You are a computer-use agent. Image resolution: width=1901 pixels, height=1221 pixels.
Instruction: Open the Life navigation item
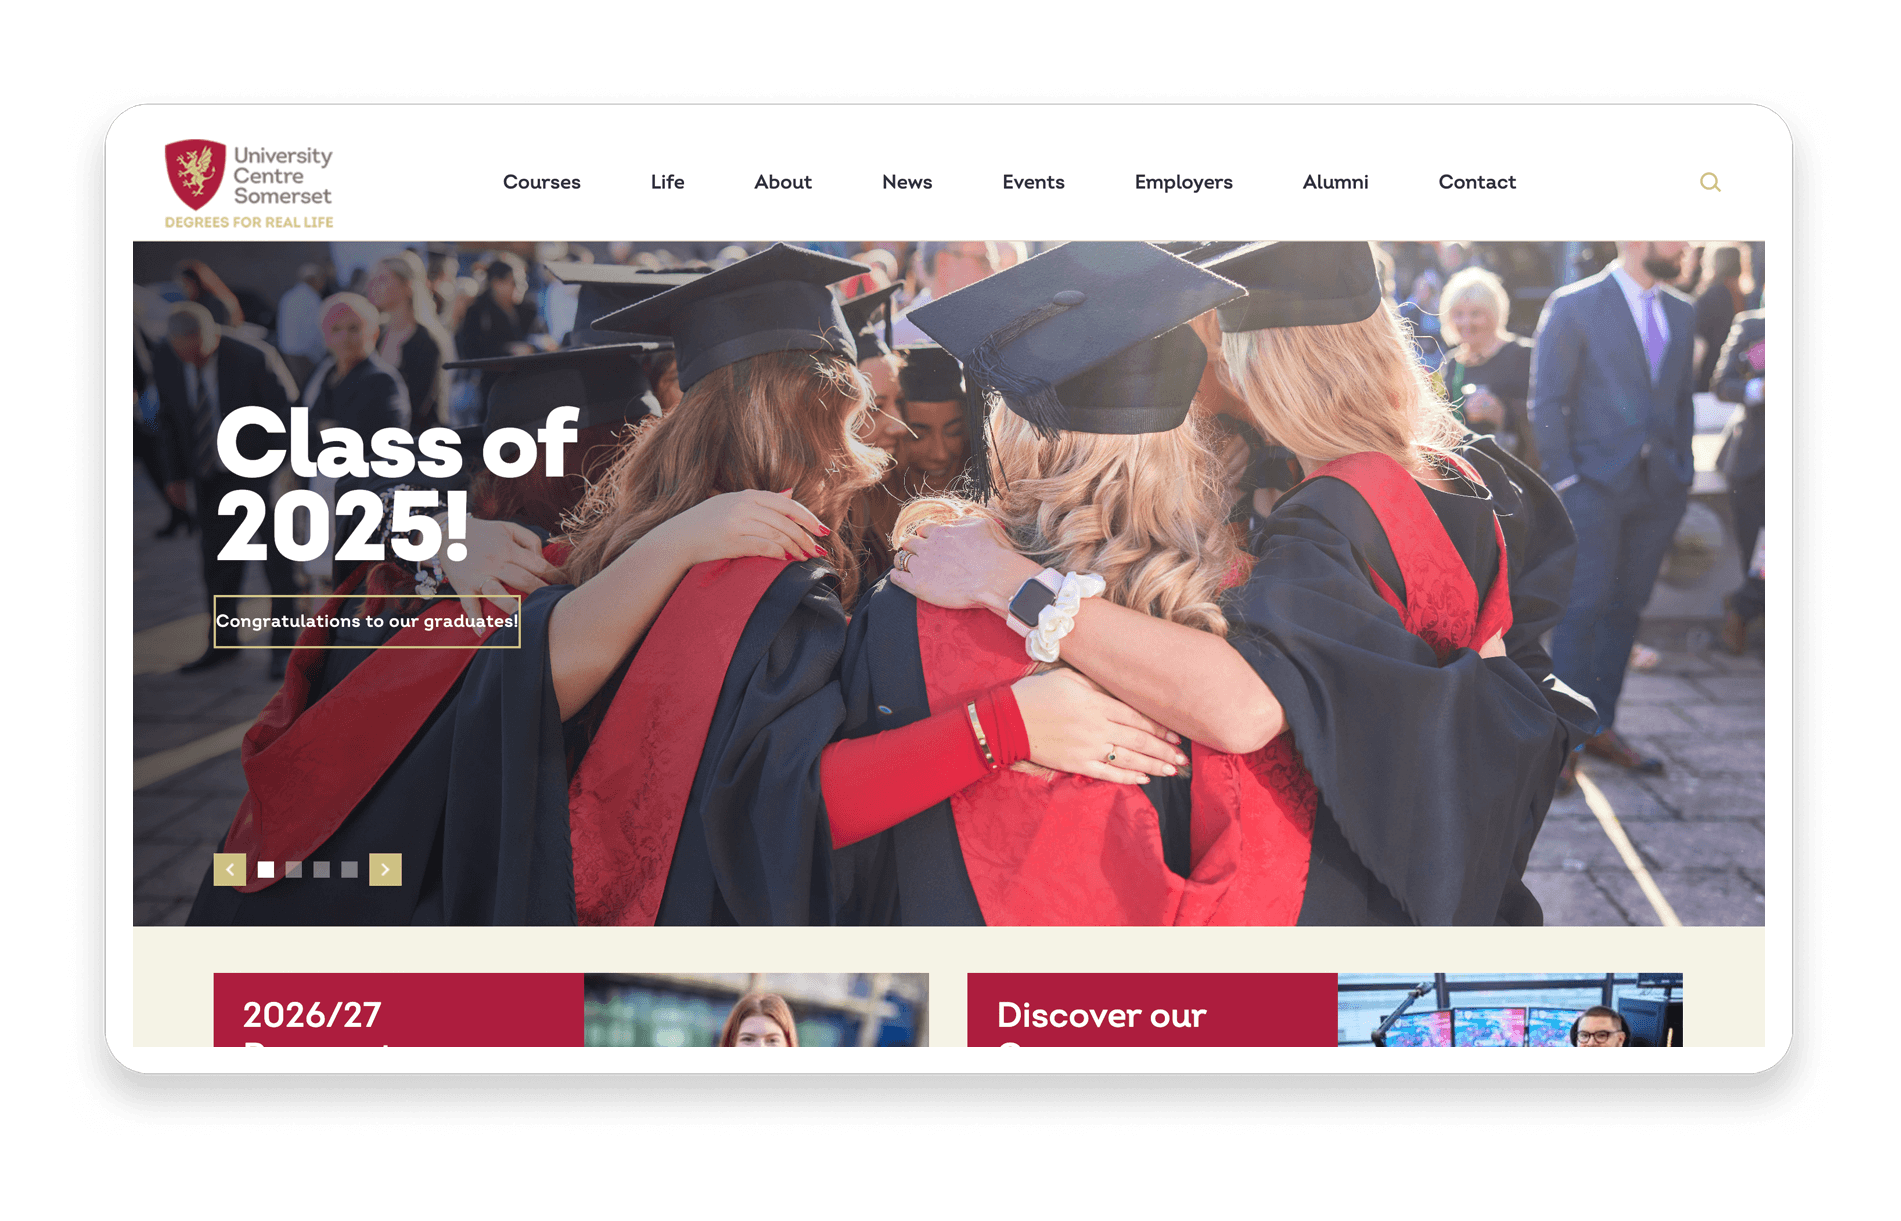[667, 182]
